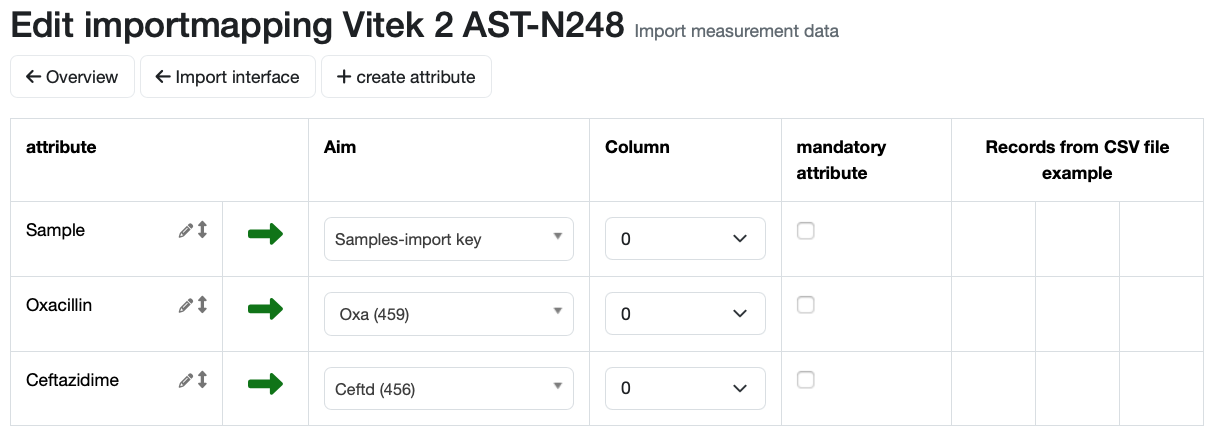Open the Oxa (459) aim dropdown
1214x435 pixels.
tap(449, 314)
